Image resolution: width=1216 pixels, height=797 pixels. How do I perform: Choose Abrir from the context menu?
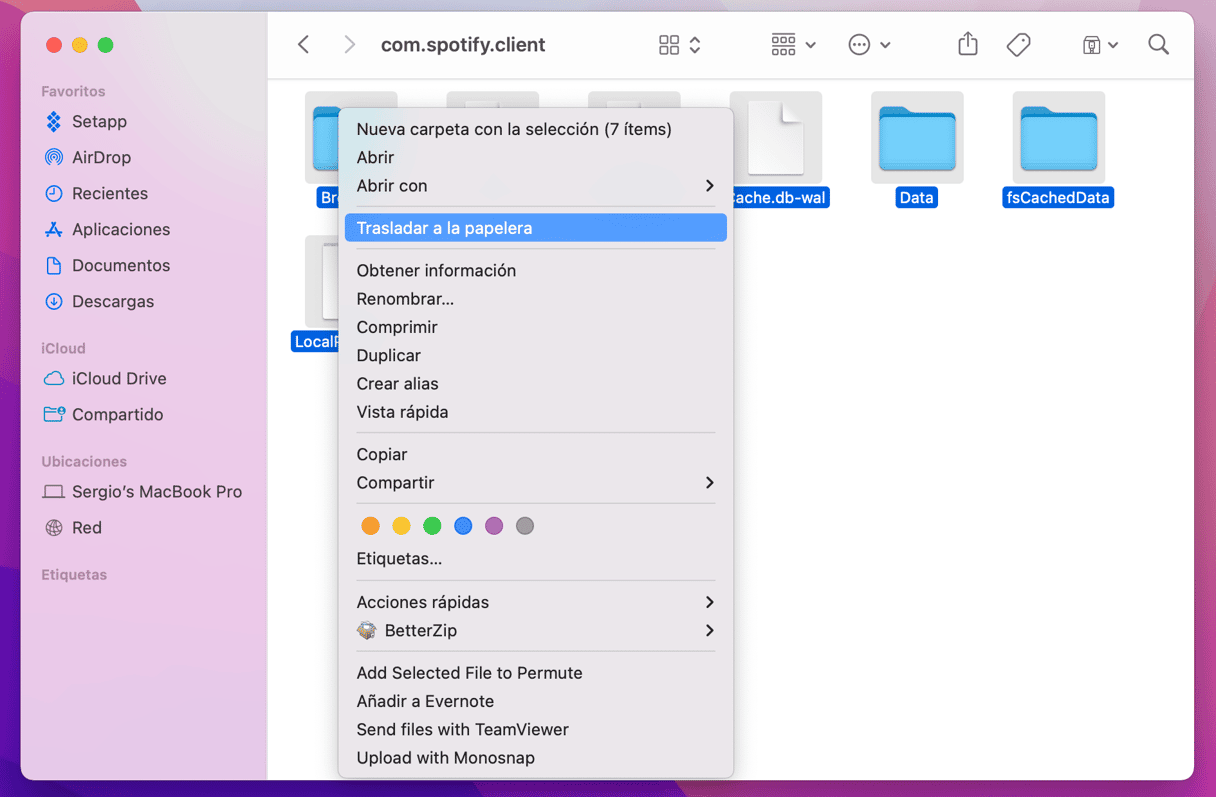[535, 157]
